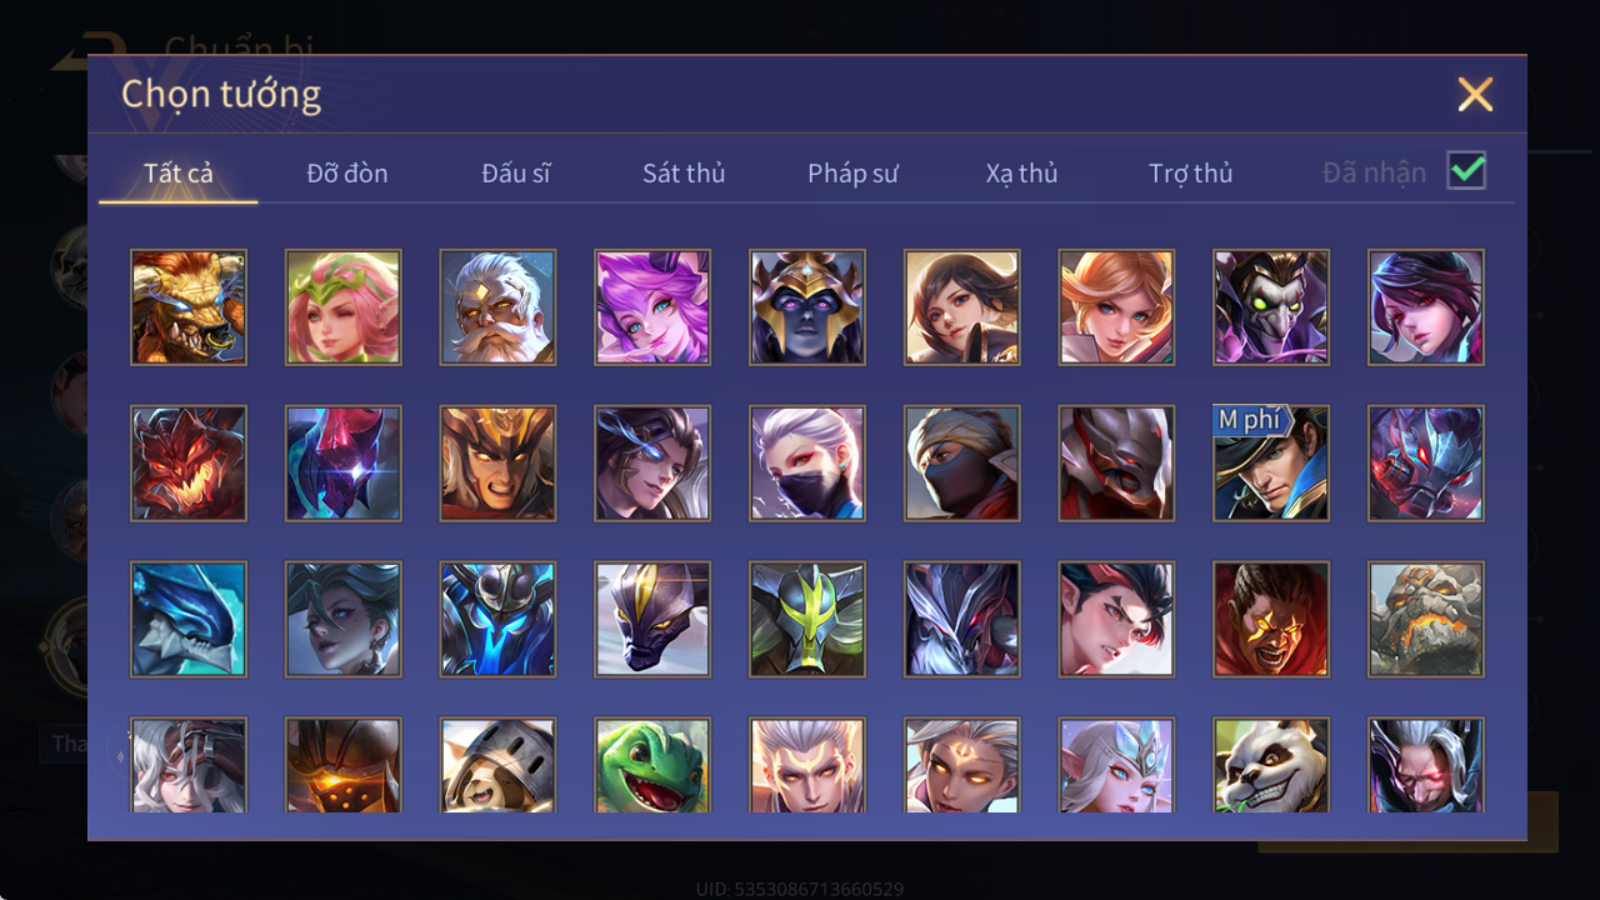Select the plague-mask crow hero with green eyes
This screenshot has height=900, width=1600.
pyautogui.click(x=1271, y=307)
